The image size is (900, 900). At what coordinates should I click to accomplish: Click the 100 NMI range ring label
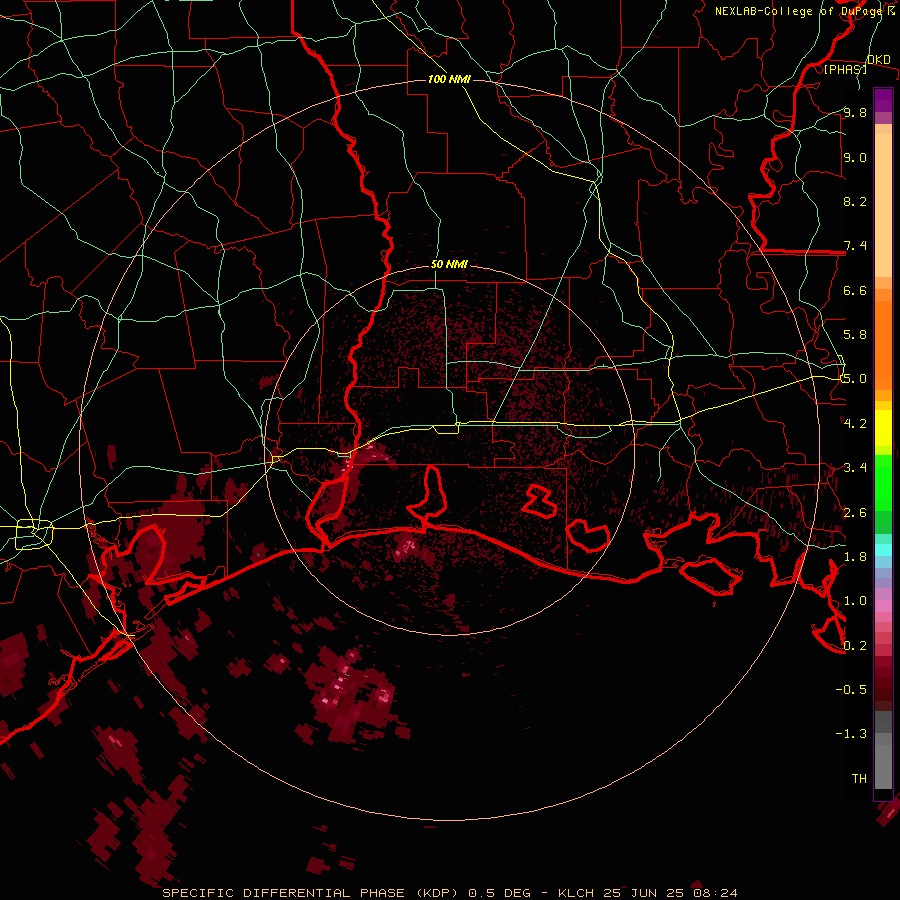tap(449, 79)
